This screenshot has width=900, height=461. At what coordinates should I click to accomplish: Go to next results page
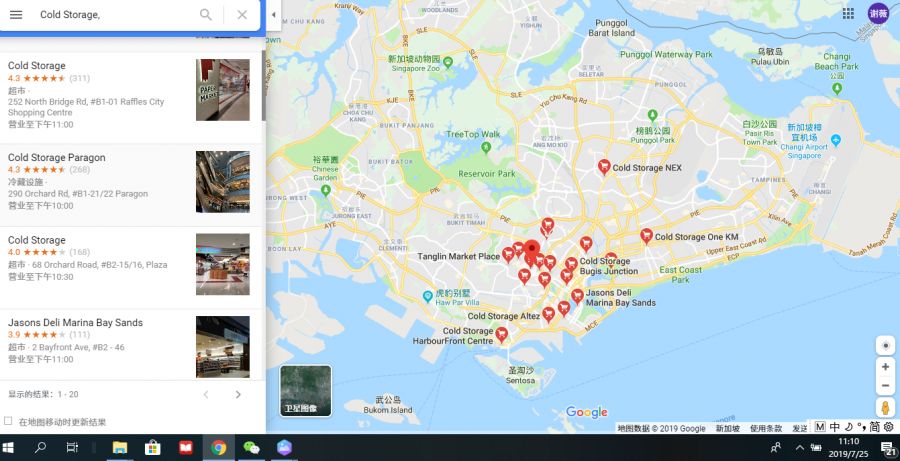pyautogui.click(x=238, y=394)
